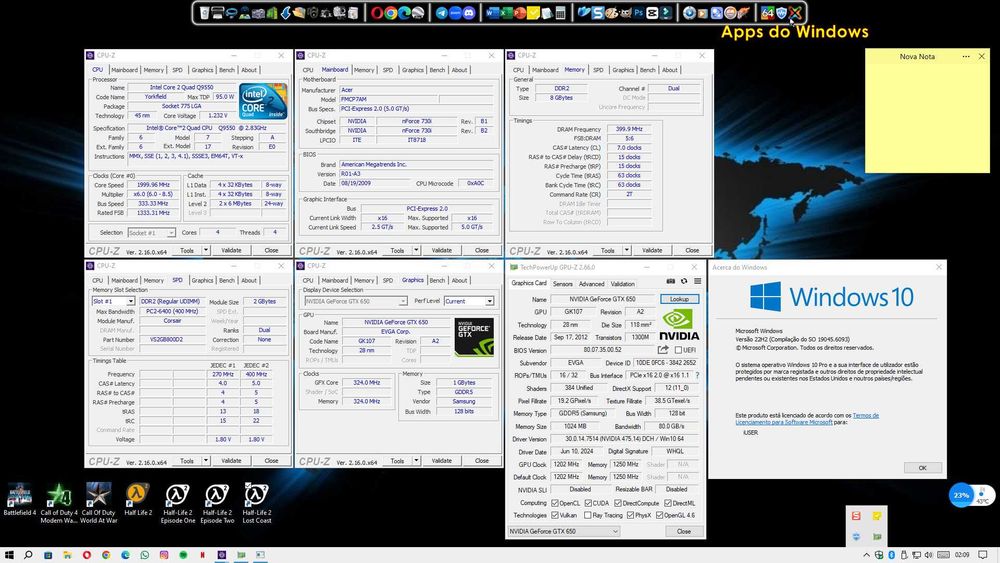The height and width of the screenshot is (563, 1000).
Task: Open the Battlefield 4 desktop shortcut
Action: point(20,499)
